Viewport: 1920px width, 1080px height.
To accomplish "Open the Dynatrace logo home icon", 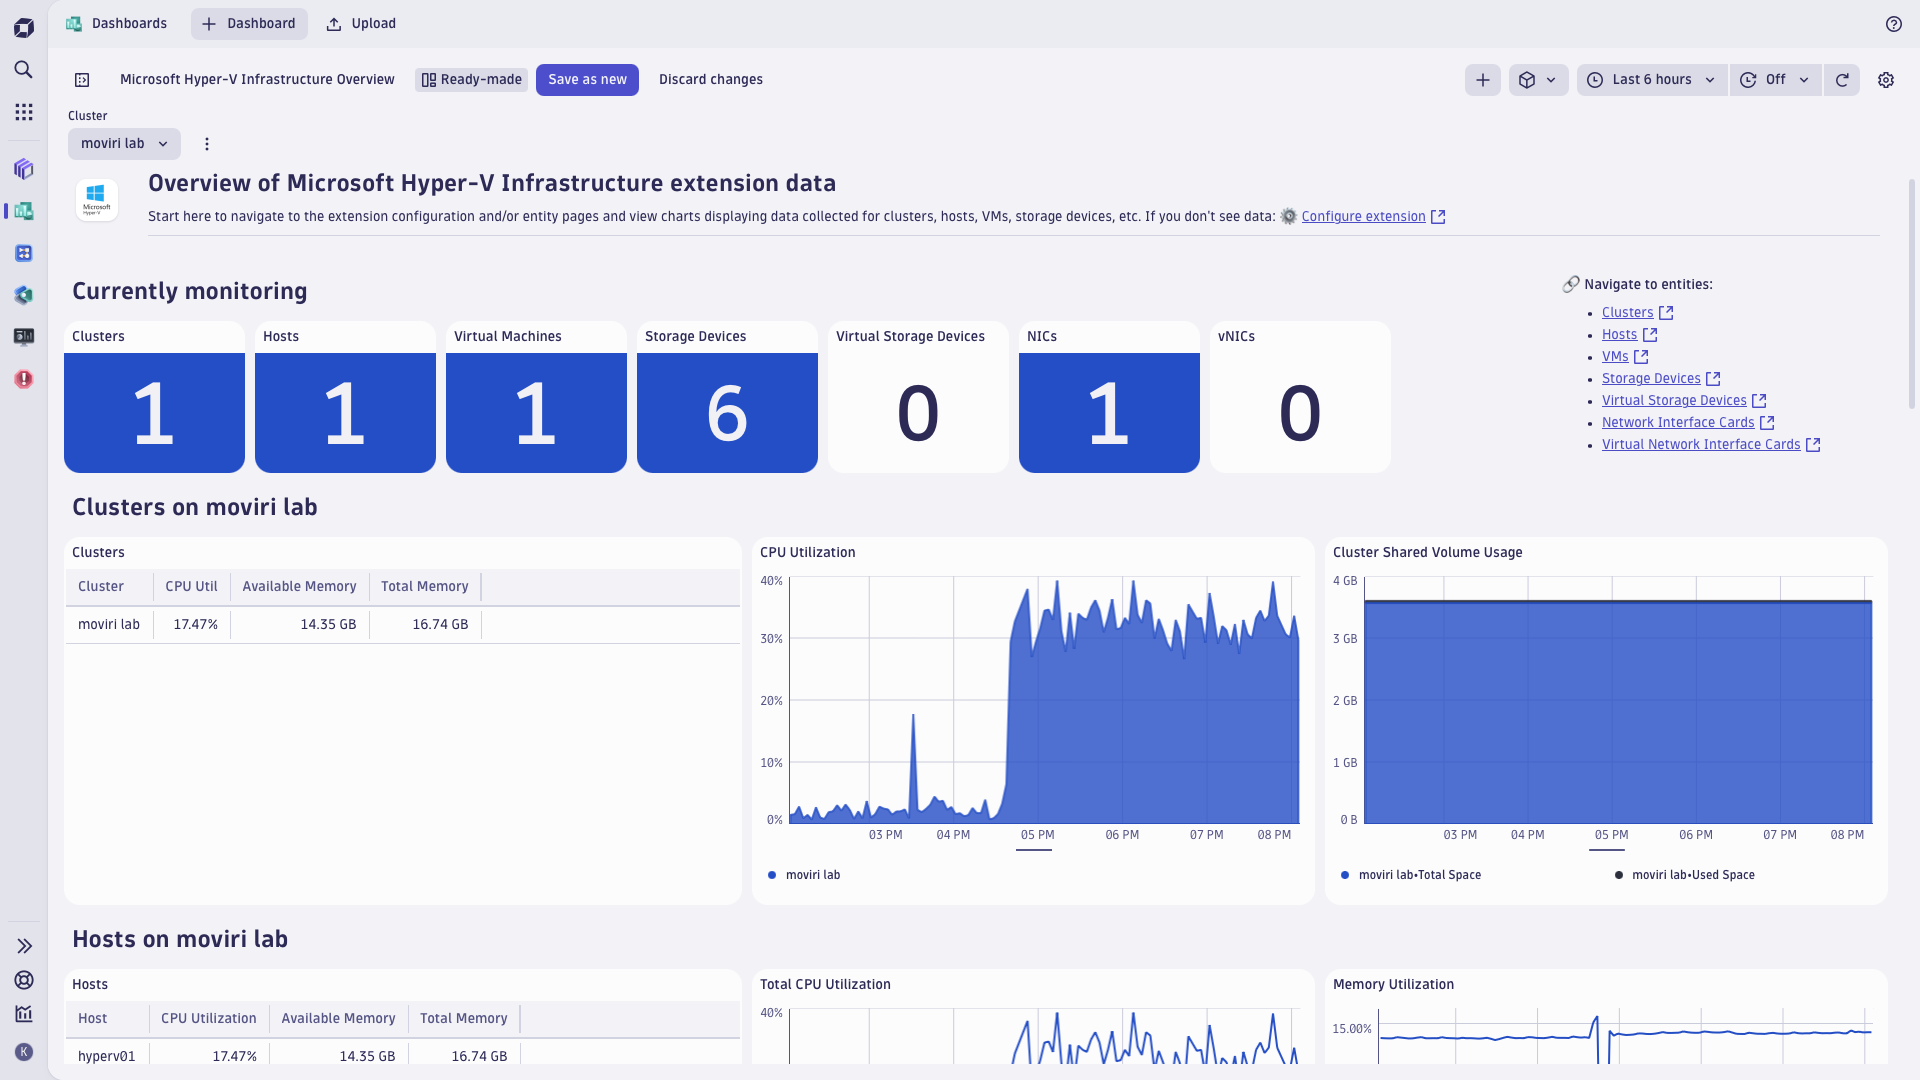I will [24, 28].
